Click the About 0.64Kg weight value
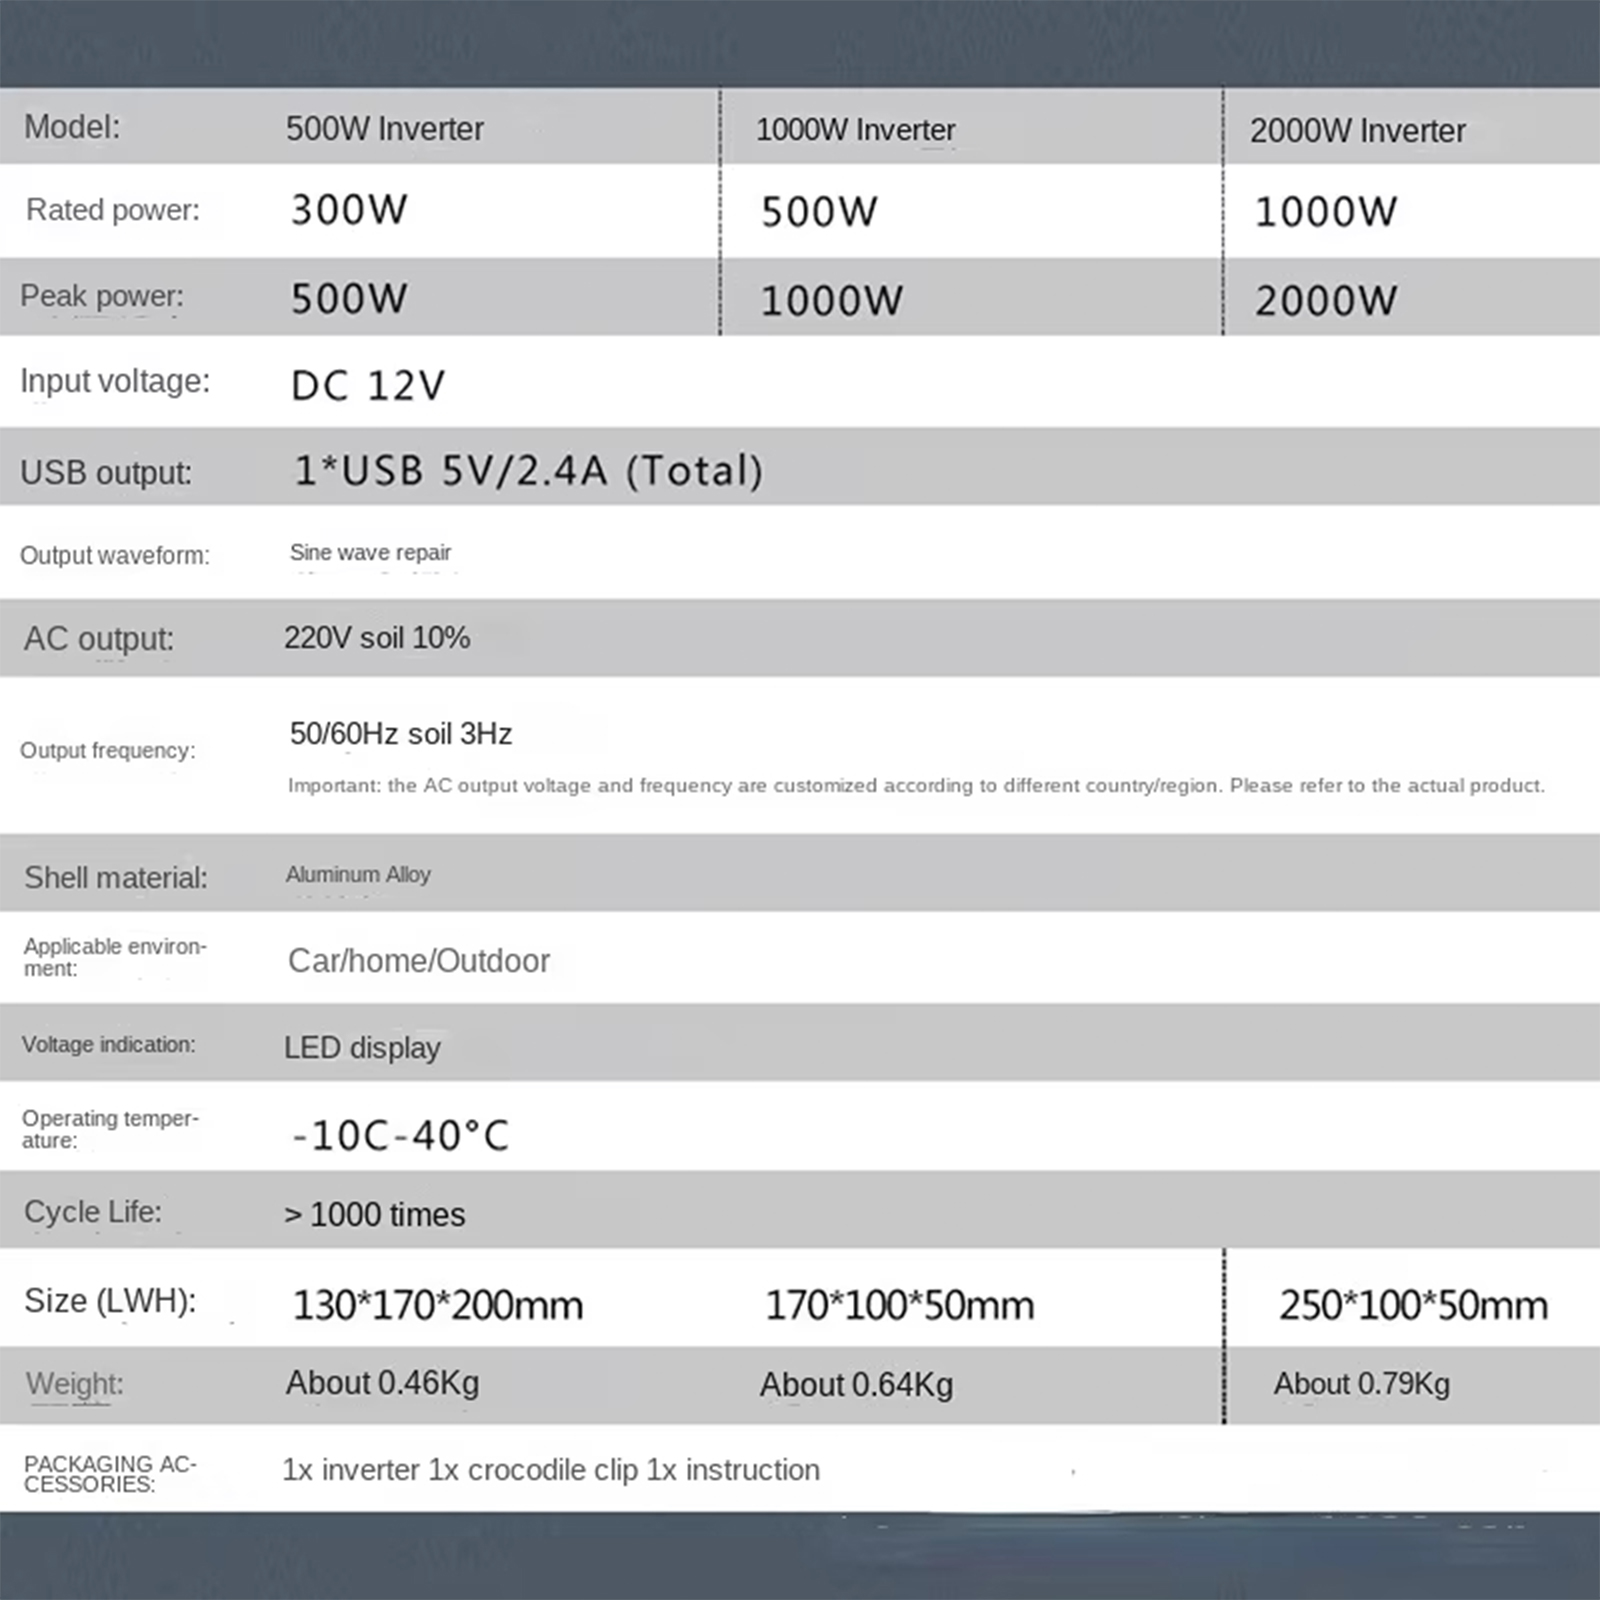The height and width of the screenshot is (1600, 1600). click(x=856, y=1385)
